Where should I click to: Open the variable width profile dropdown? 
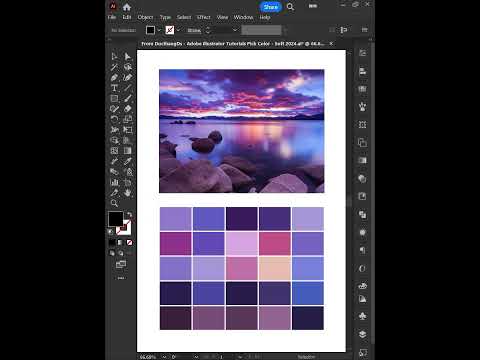tap(285, 30)
